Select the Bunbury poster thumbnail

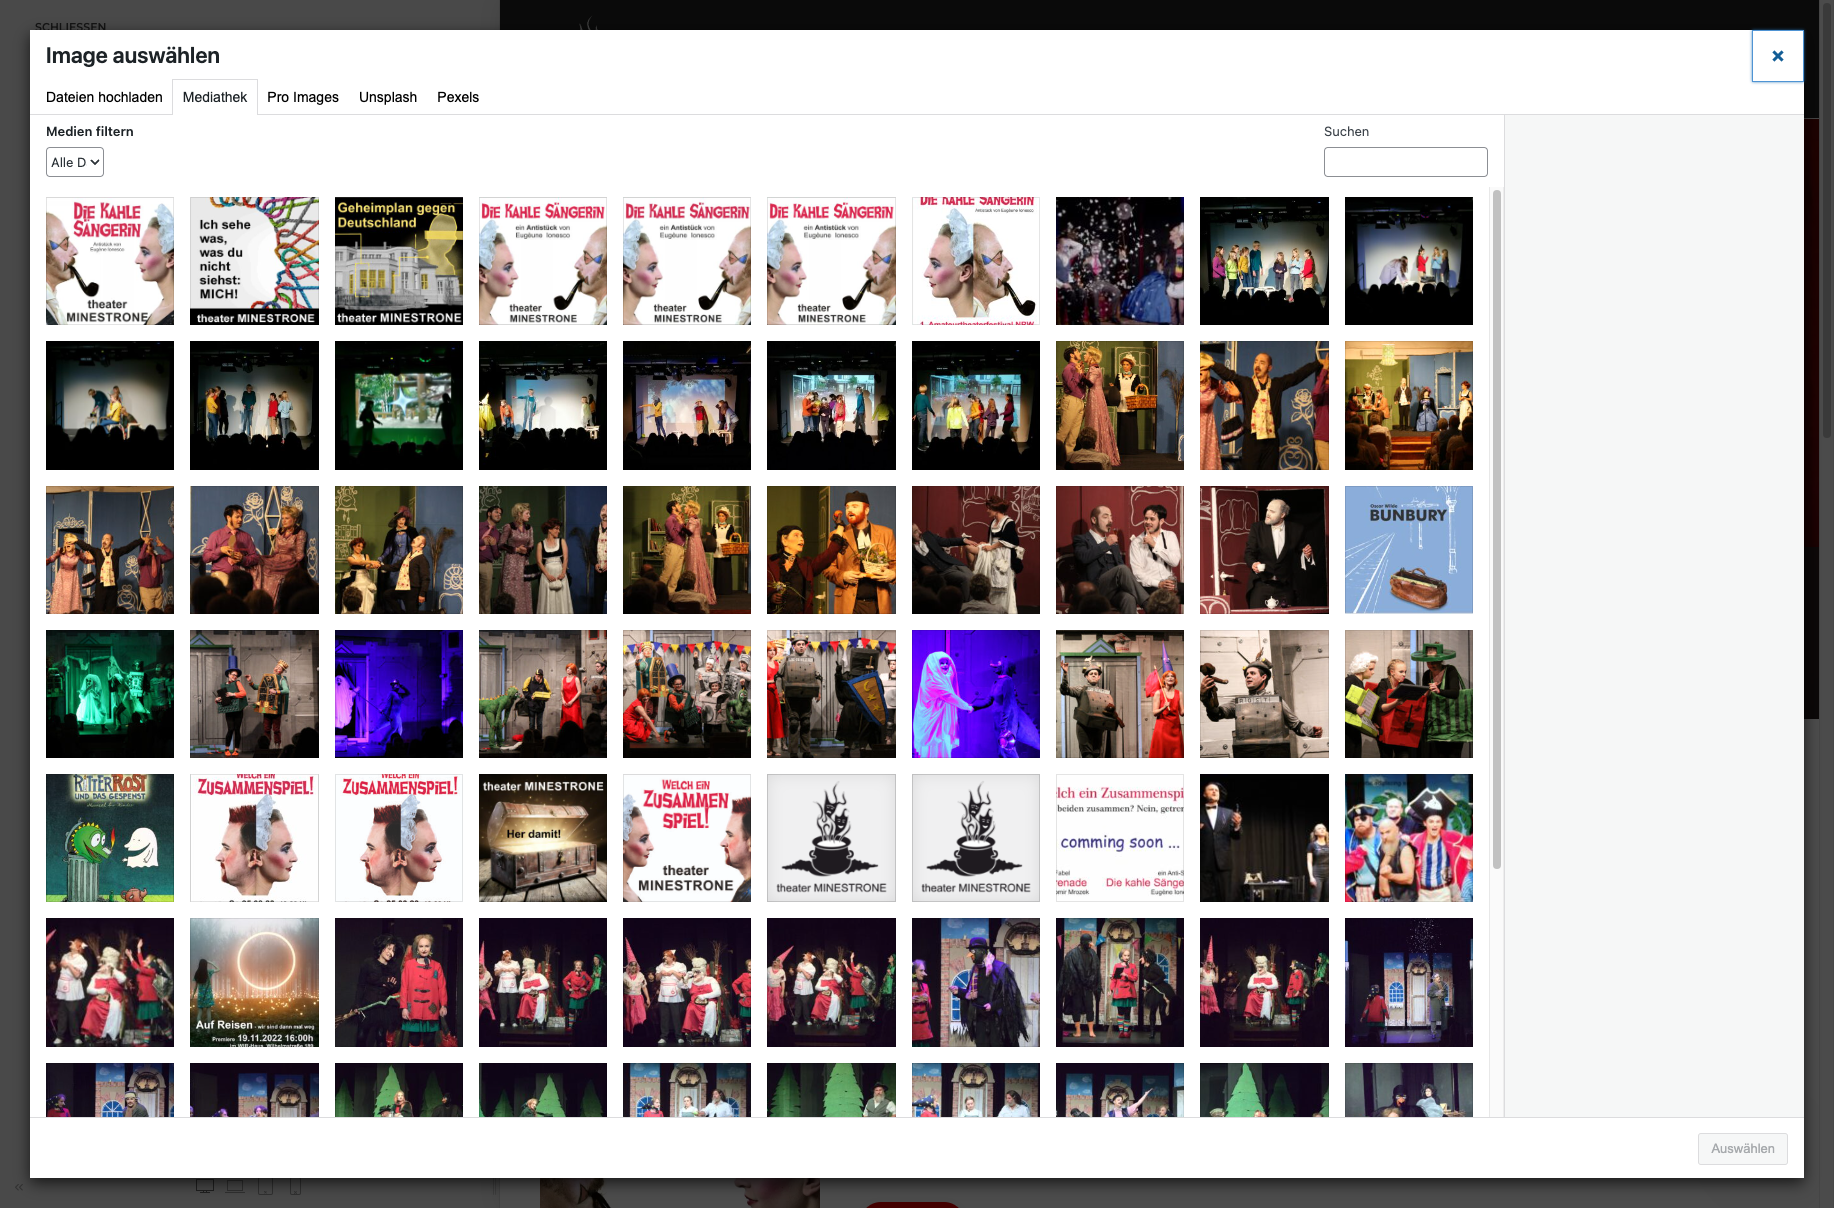[1407, 549]
